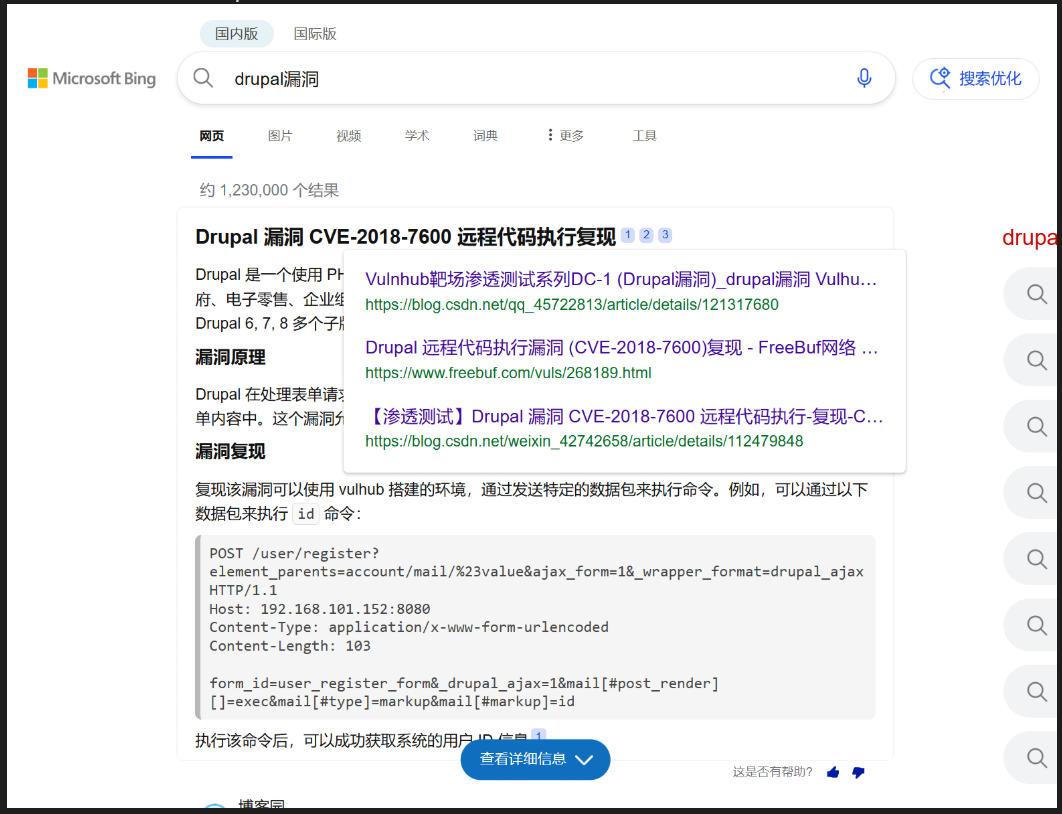1062x814 pixels.
Task: Click the Drupal 漏洞 CVE-2018-7600 heading
Action: [x=405, y=237]
